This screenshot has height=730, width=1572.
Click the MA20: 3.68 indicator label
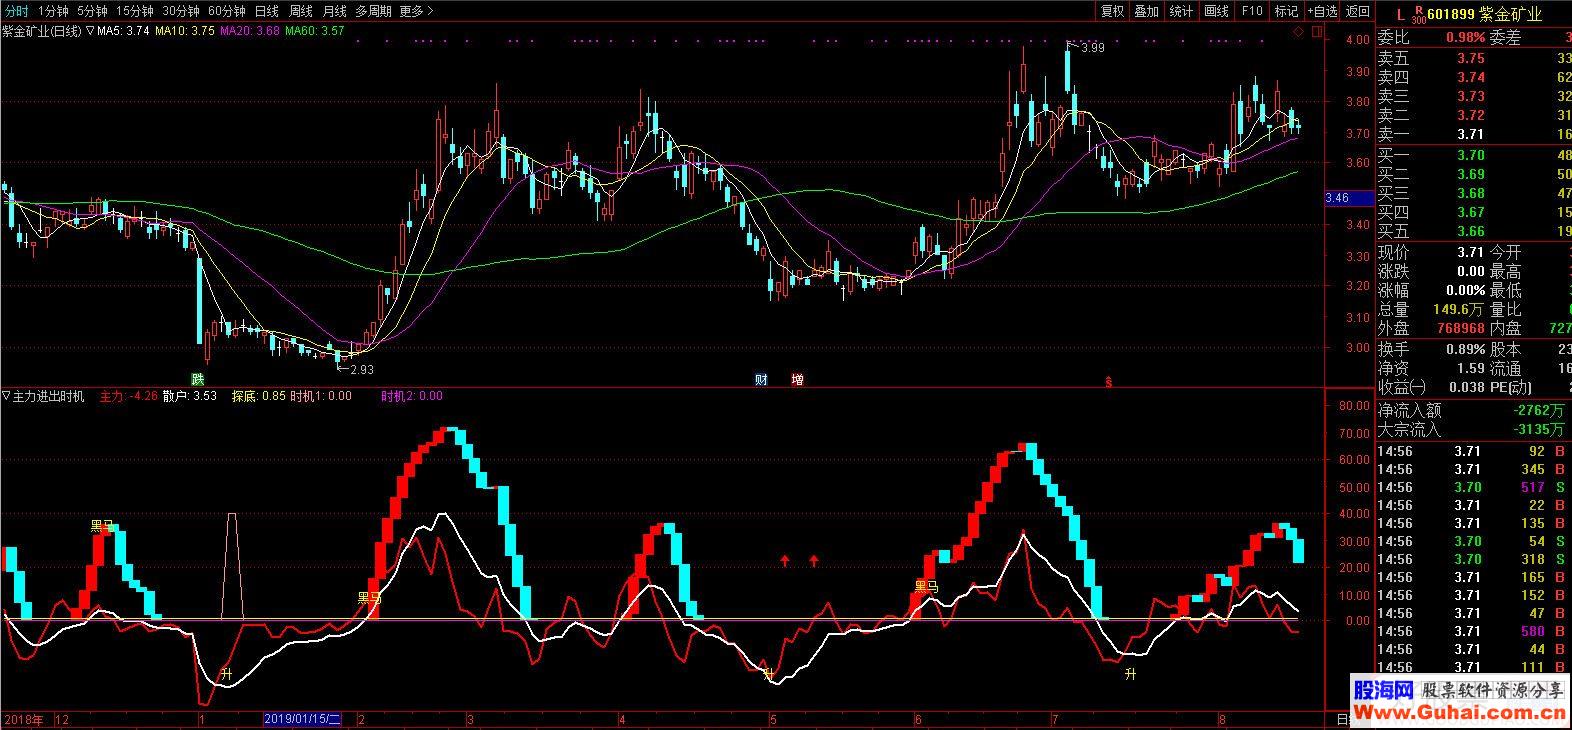pyautogui.click(x=250, y=31)
